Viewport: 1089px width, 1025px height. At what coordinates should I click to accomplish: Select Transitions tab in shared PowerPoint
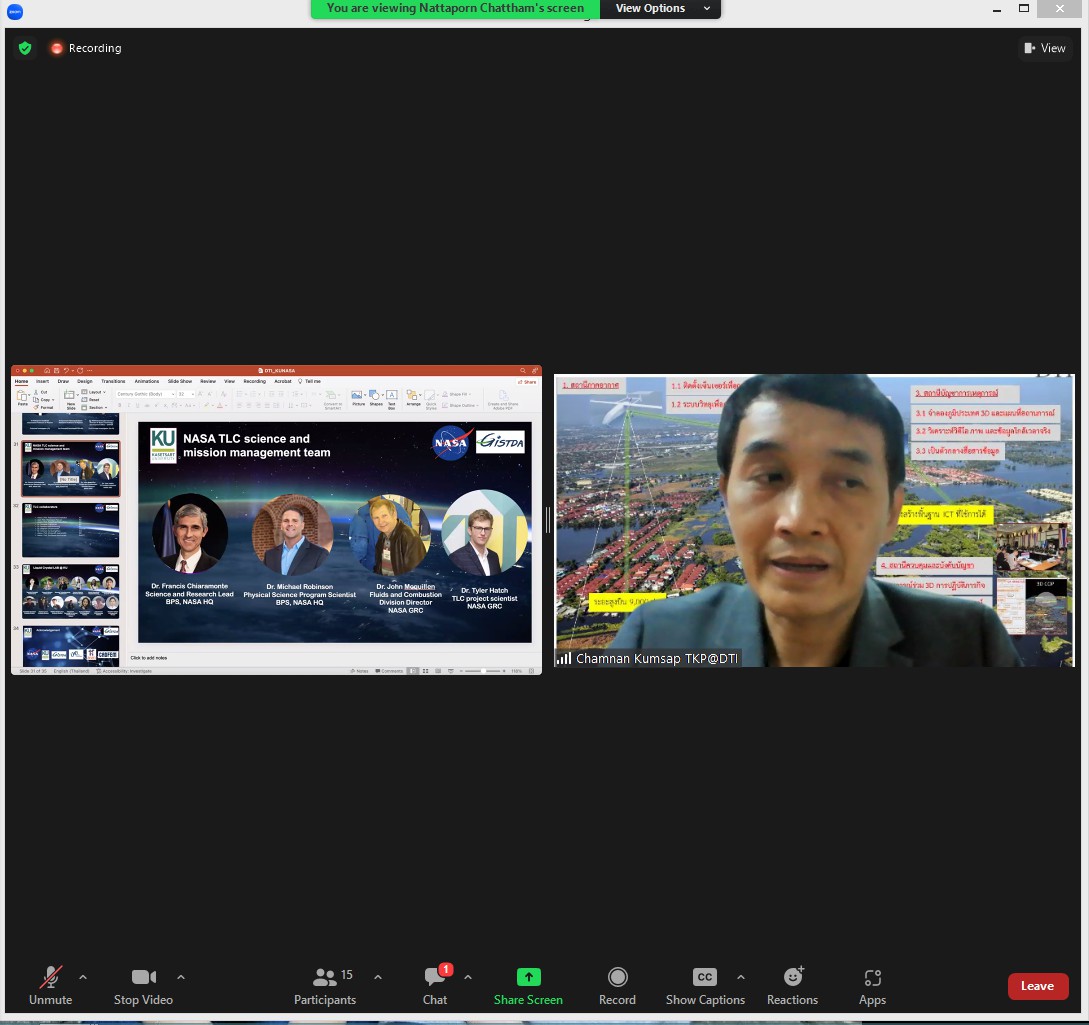pyautogui.click(x=113, y=381)
